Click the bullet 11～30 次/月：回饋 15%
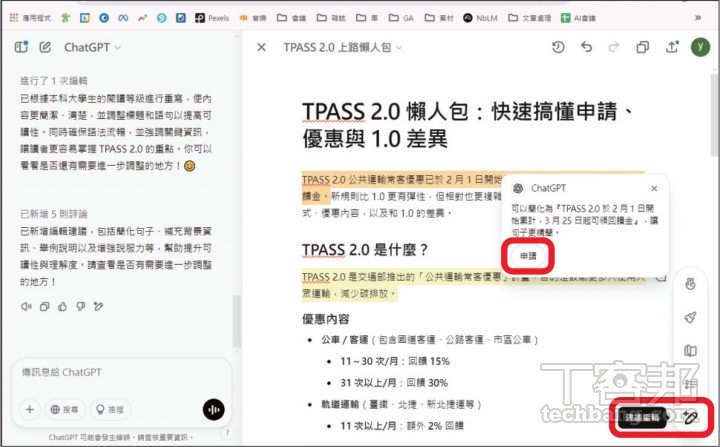This screenshot has height=447, width=720. point(395,362)
